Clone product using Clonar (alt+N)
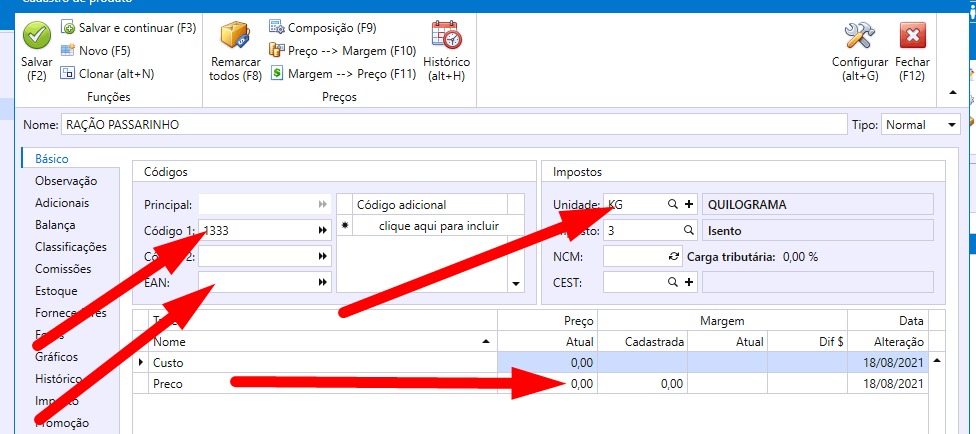976x434 pixels. click(x=107, y=73)
